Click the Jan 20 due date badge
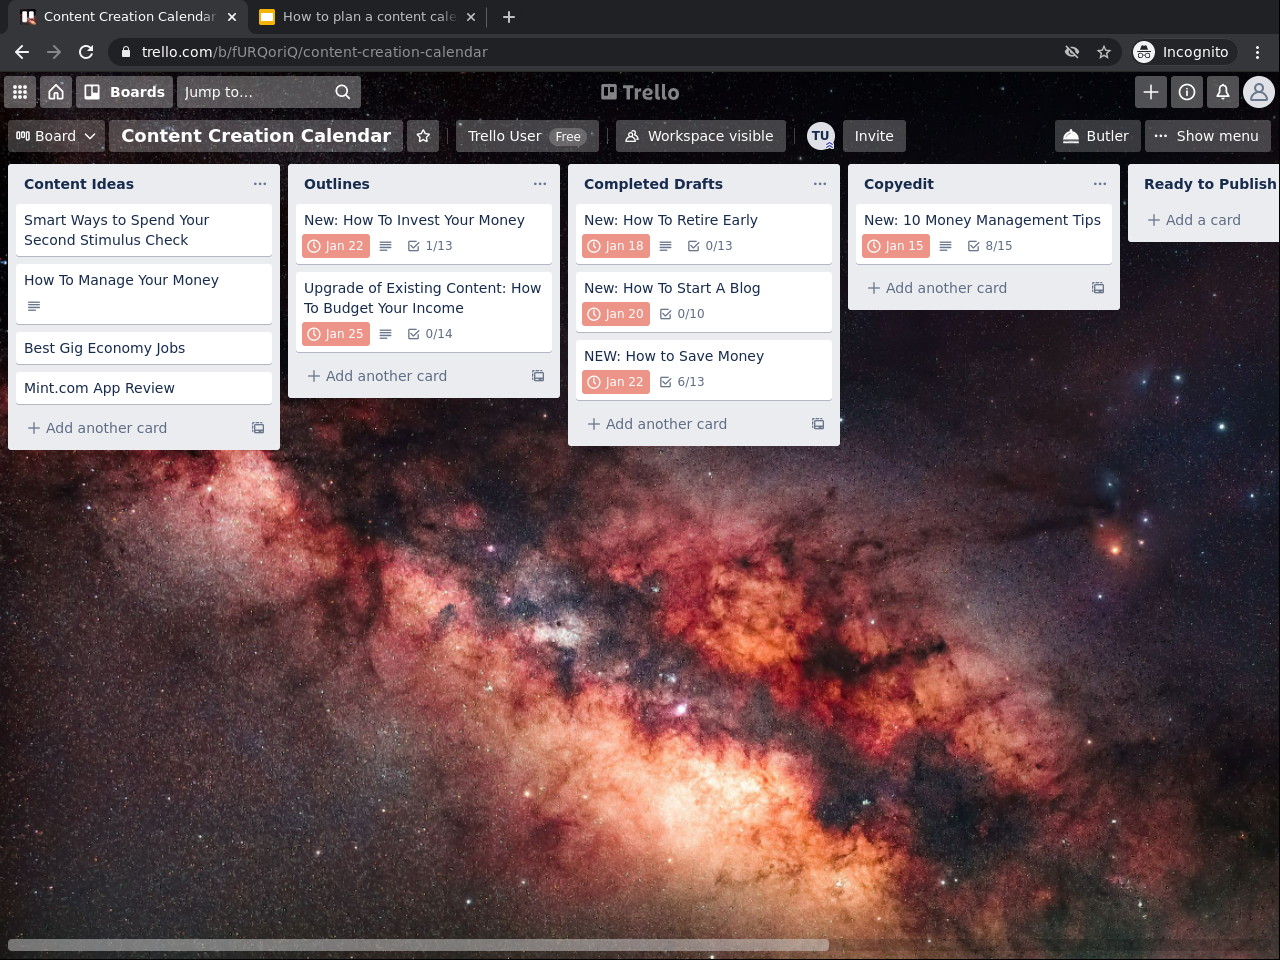The height and width of the screenshot is (960, 1280). point(616,314)
